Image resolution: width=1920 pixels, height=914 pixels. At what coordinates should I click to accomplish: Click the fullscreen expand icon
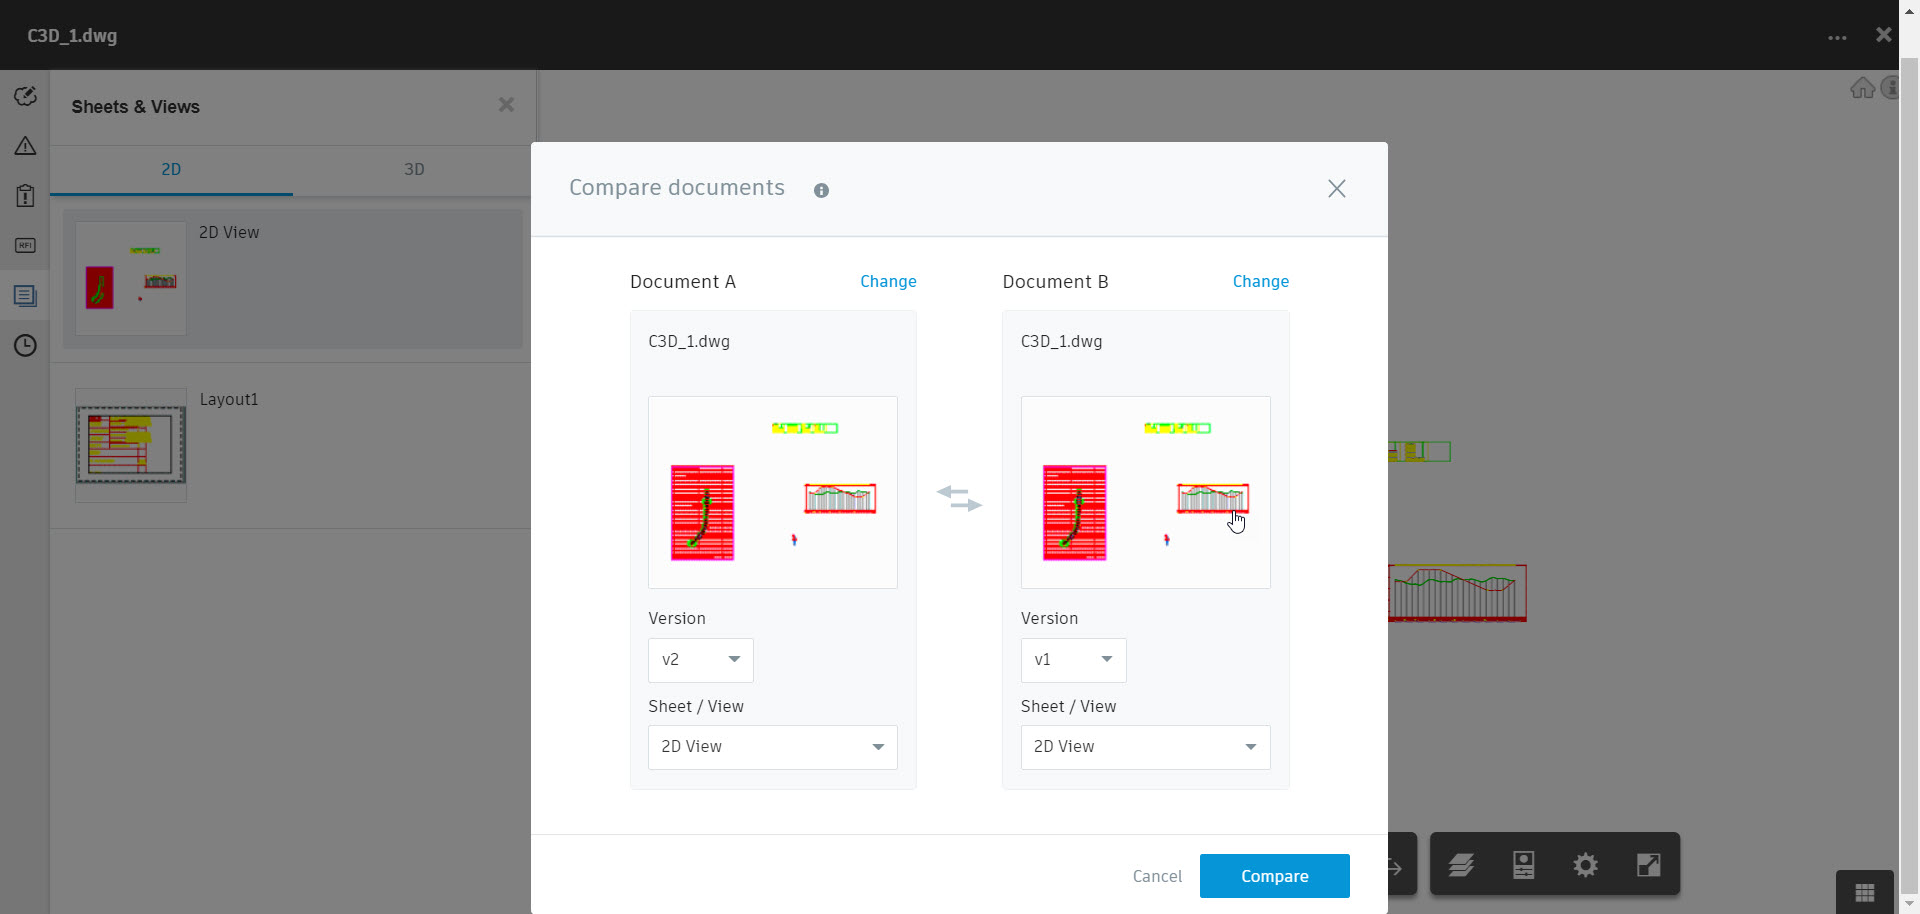tap(1649, 864)
